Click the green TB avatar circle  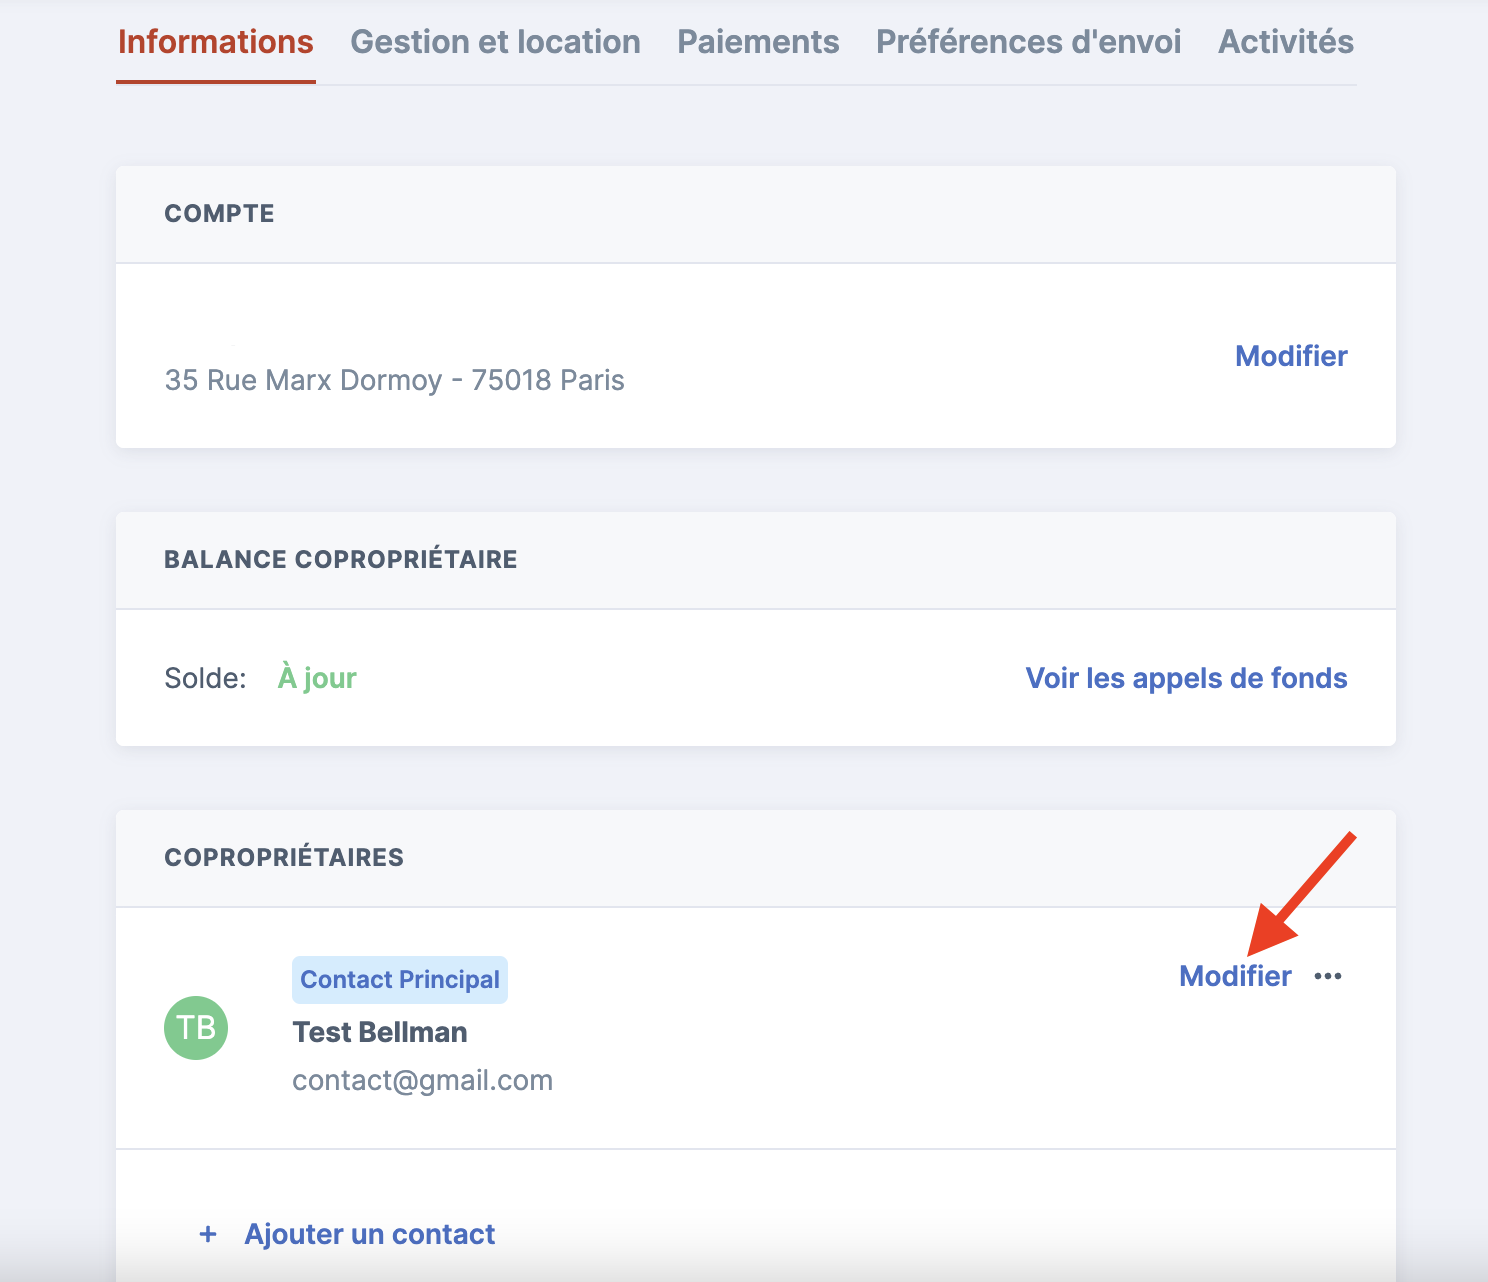196,1028
